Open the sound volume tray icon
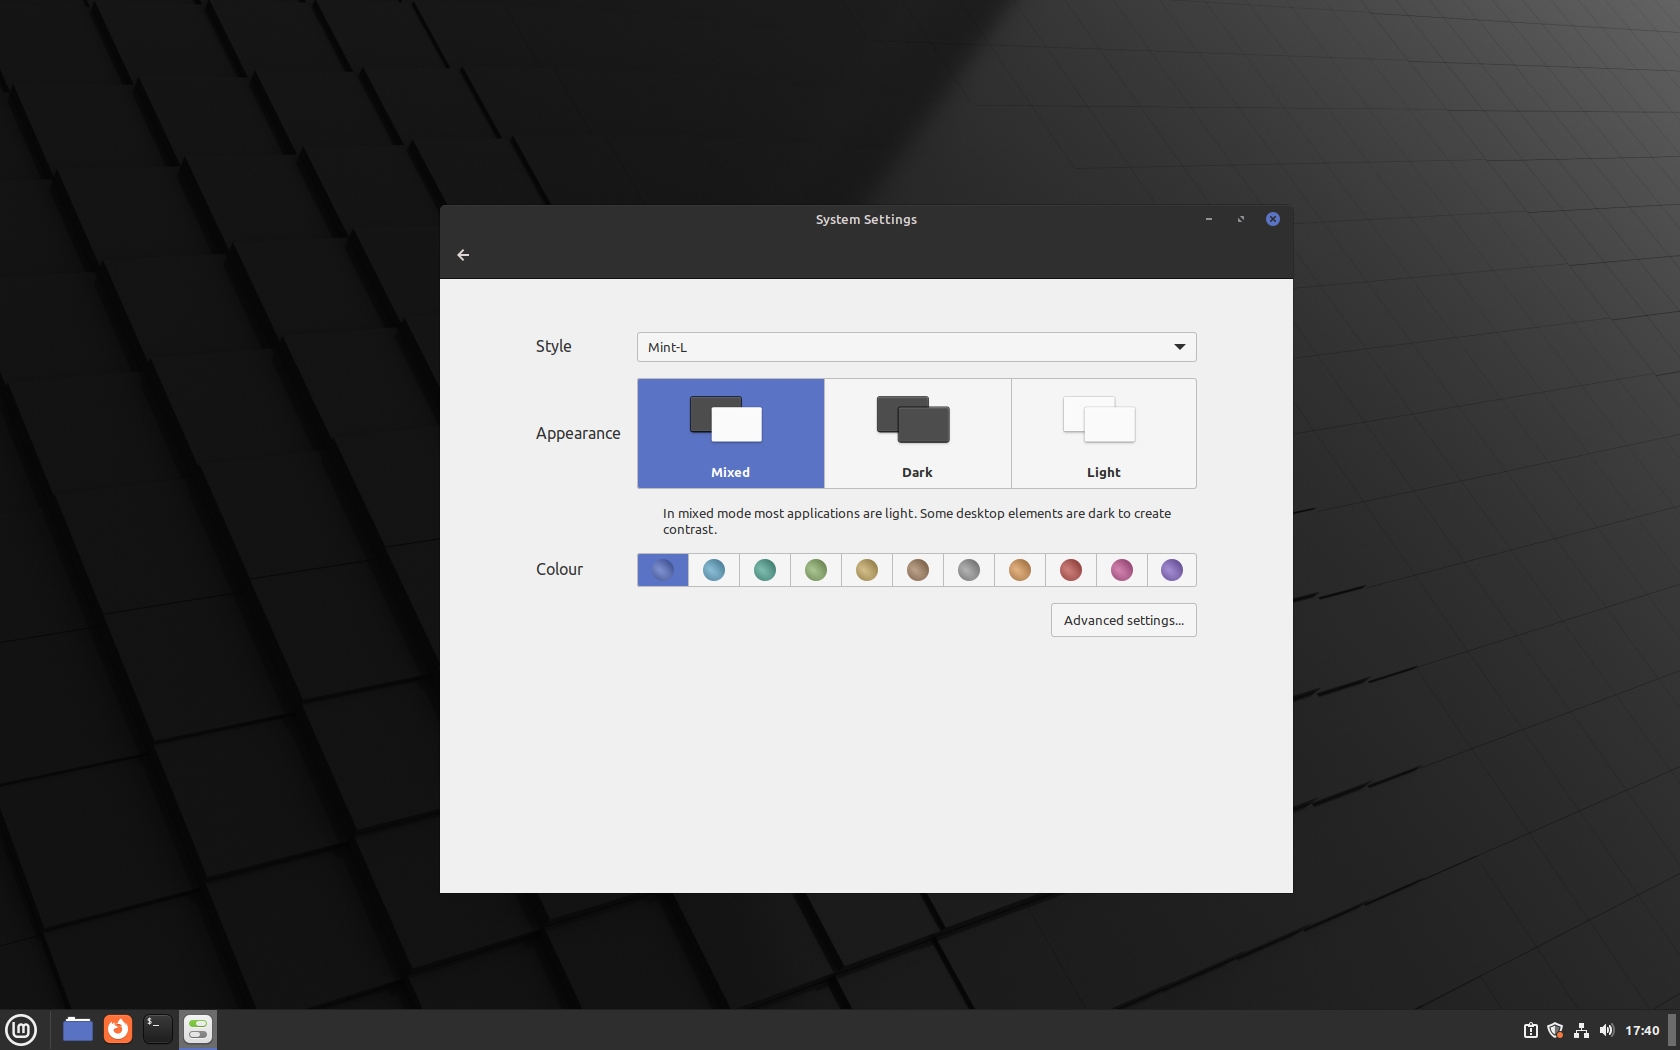Viewport: 1680px width, 1050px height. tap(1607, 1030)
